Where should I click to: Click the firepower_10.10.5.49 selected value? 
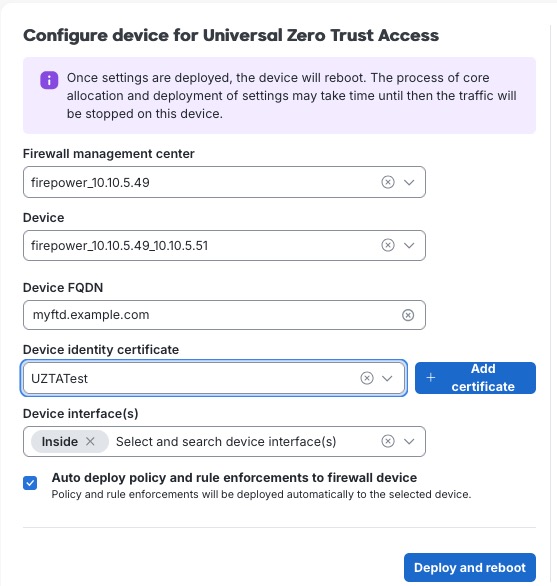click(x=90, y=182)
